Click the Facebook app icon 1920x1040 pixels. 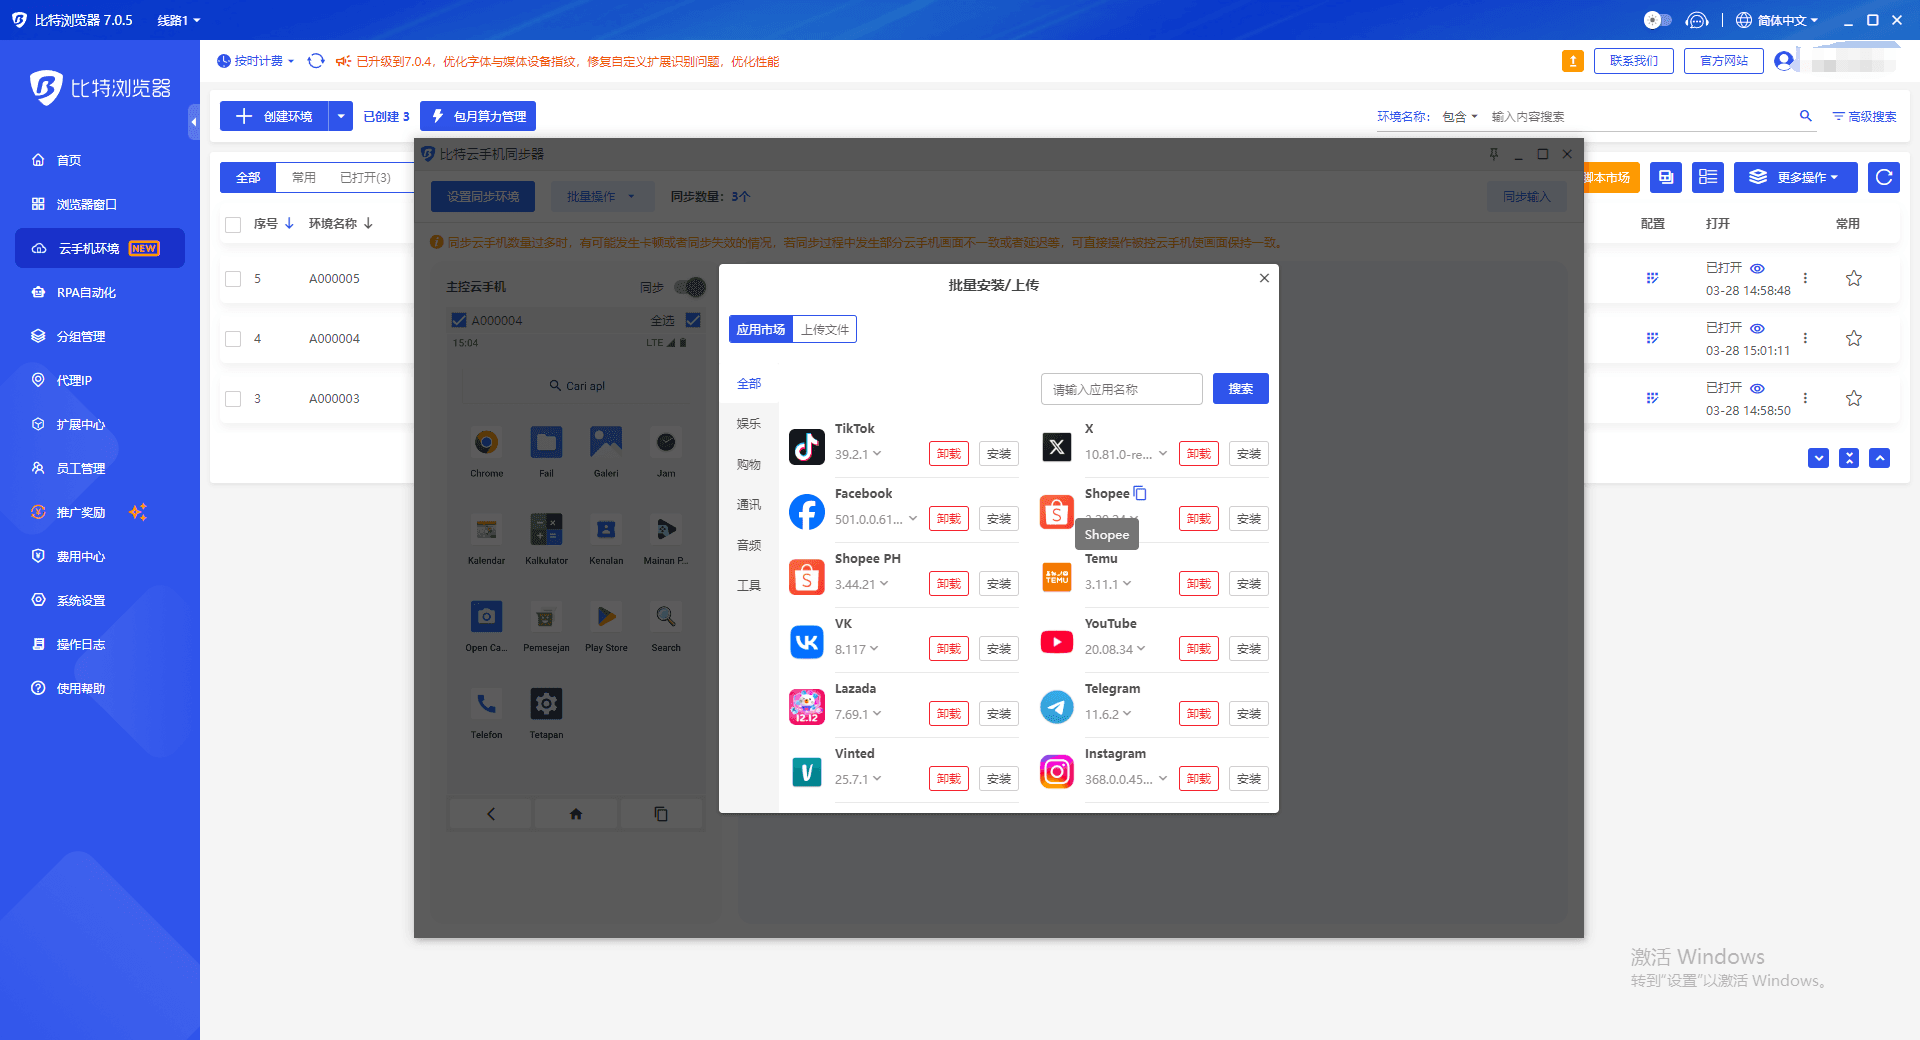click(807, 512)
